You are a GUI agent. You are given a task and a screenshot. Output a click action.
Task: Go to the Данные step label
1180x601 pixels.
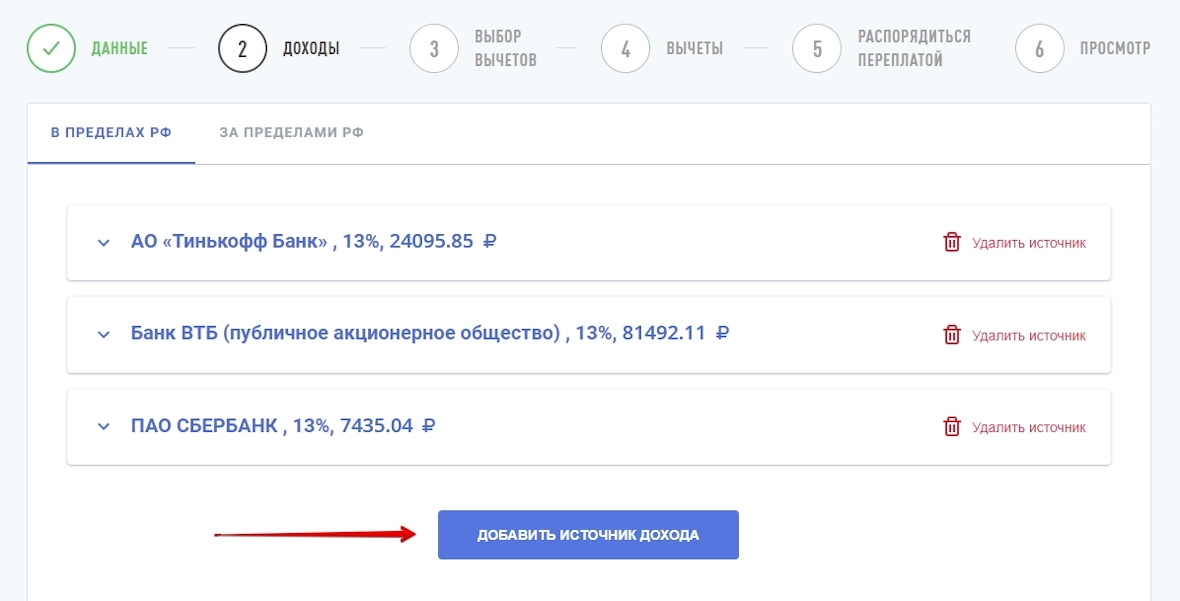tap(120, 48)
